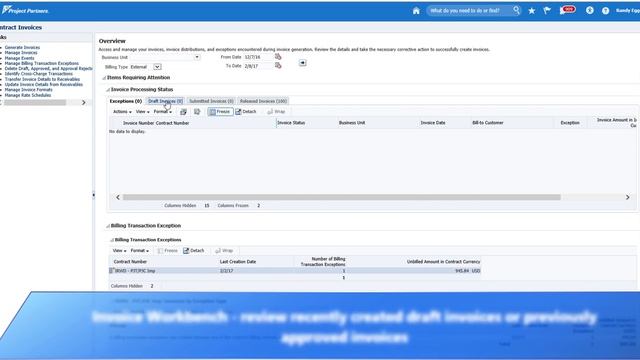
Task: Click the tasks pane scroll-right arrow
Action: (x=84, y=102)
